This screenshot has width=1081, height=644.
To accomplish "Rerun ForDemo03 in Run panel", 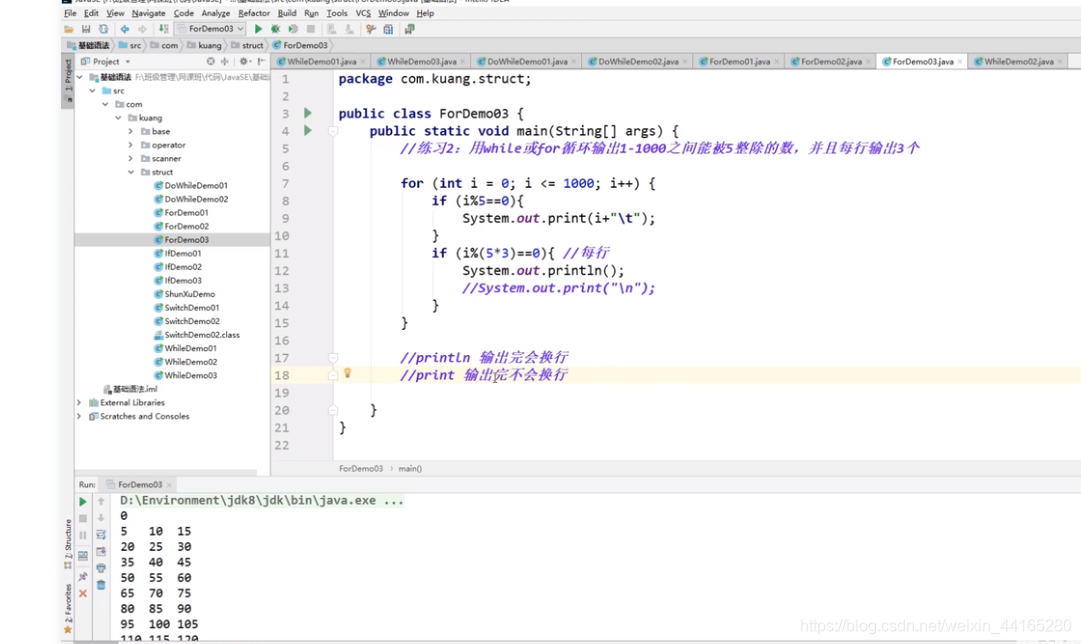I will pos(83,501).
